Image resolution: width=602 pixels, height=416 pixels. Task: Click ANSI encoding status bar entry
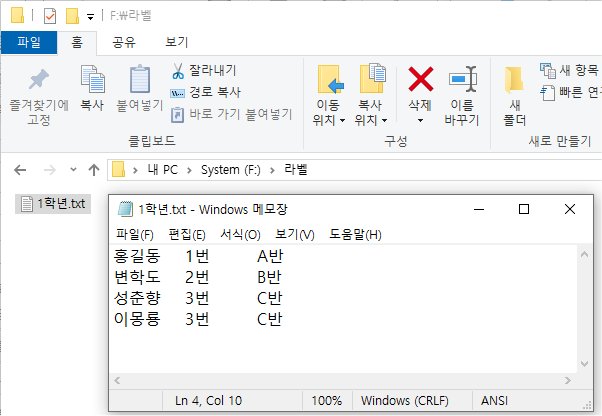[x=494, y=401]
